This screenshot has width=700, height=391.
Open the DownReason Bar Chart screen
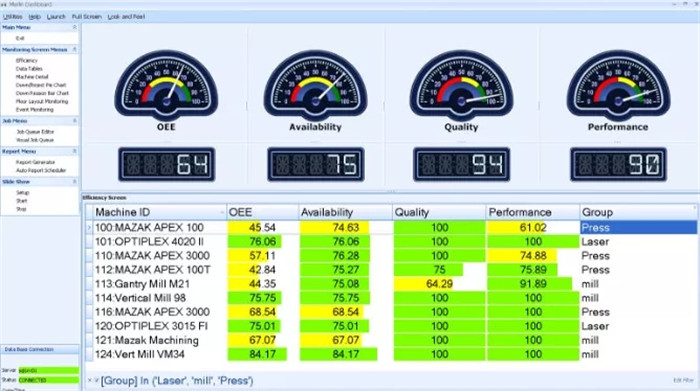[42, 93]
